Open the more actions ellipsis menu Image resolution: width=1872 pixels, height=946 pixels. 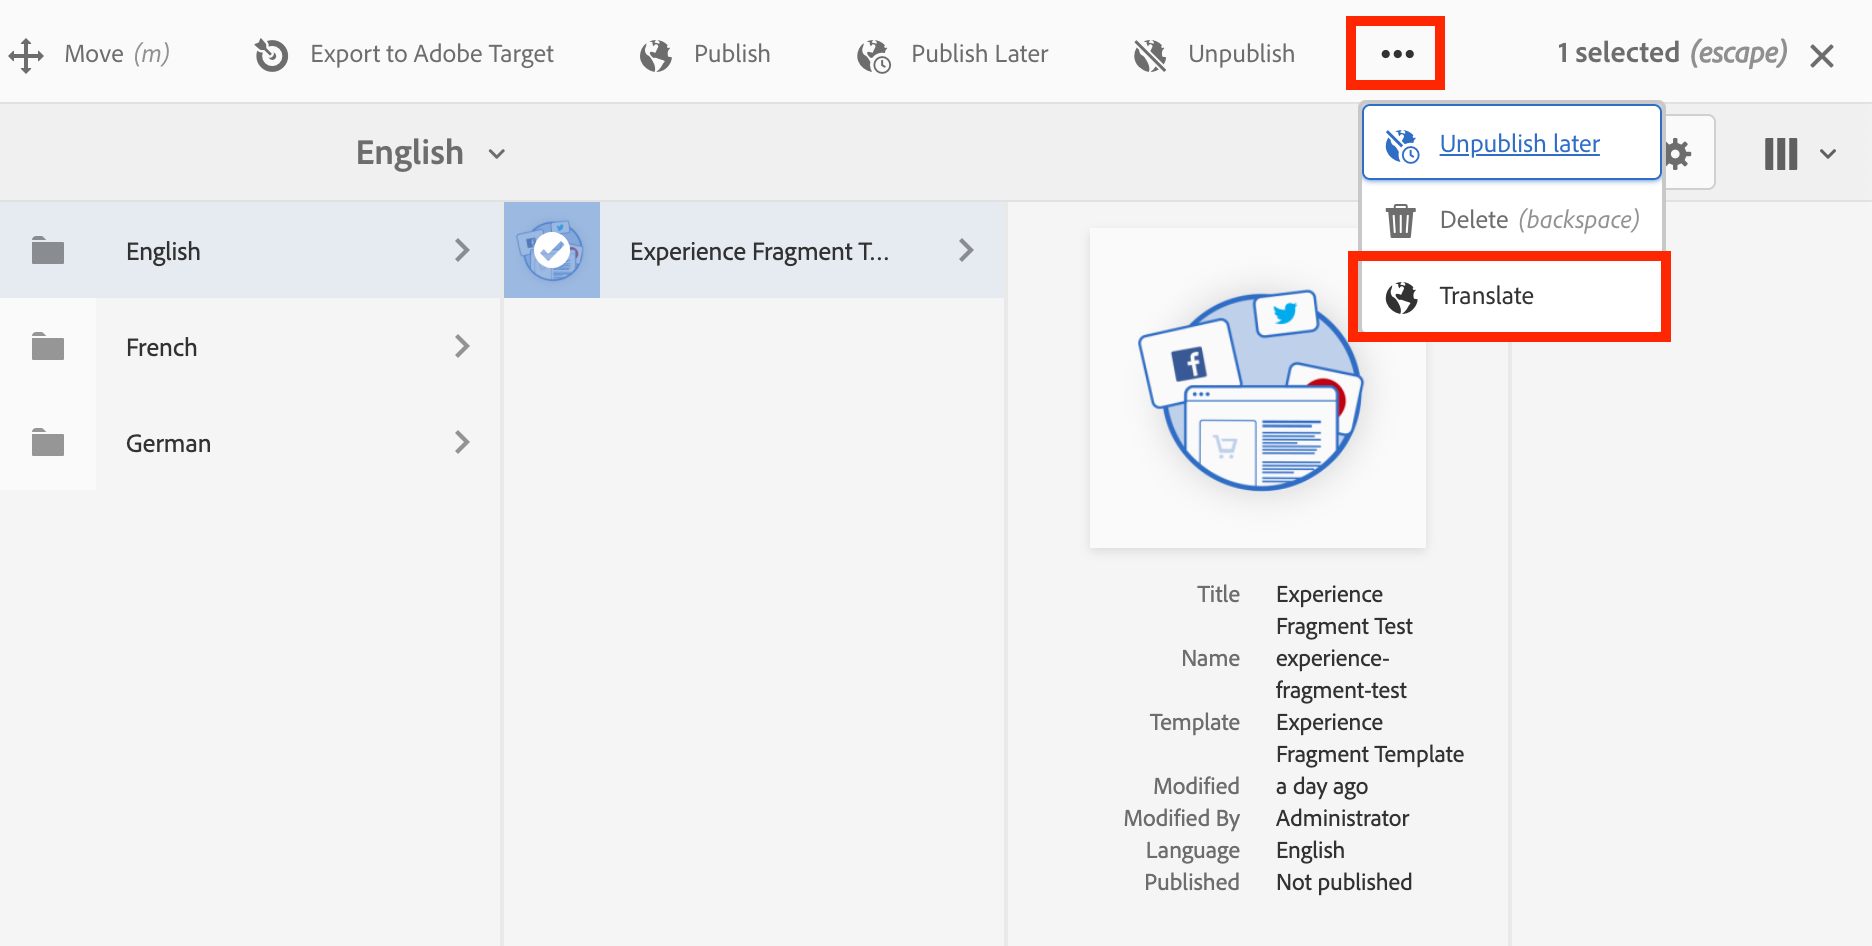(1395, 54)
